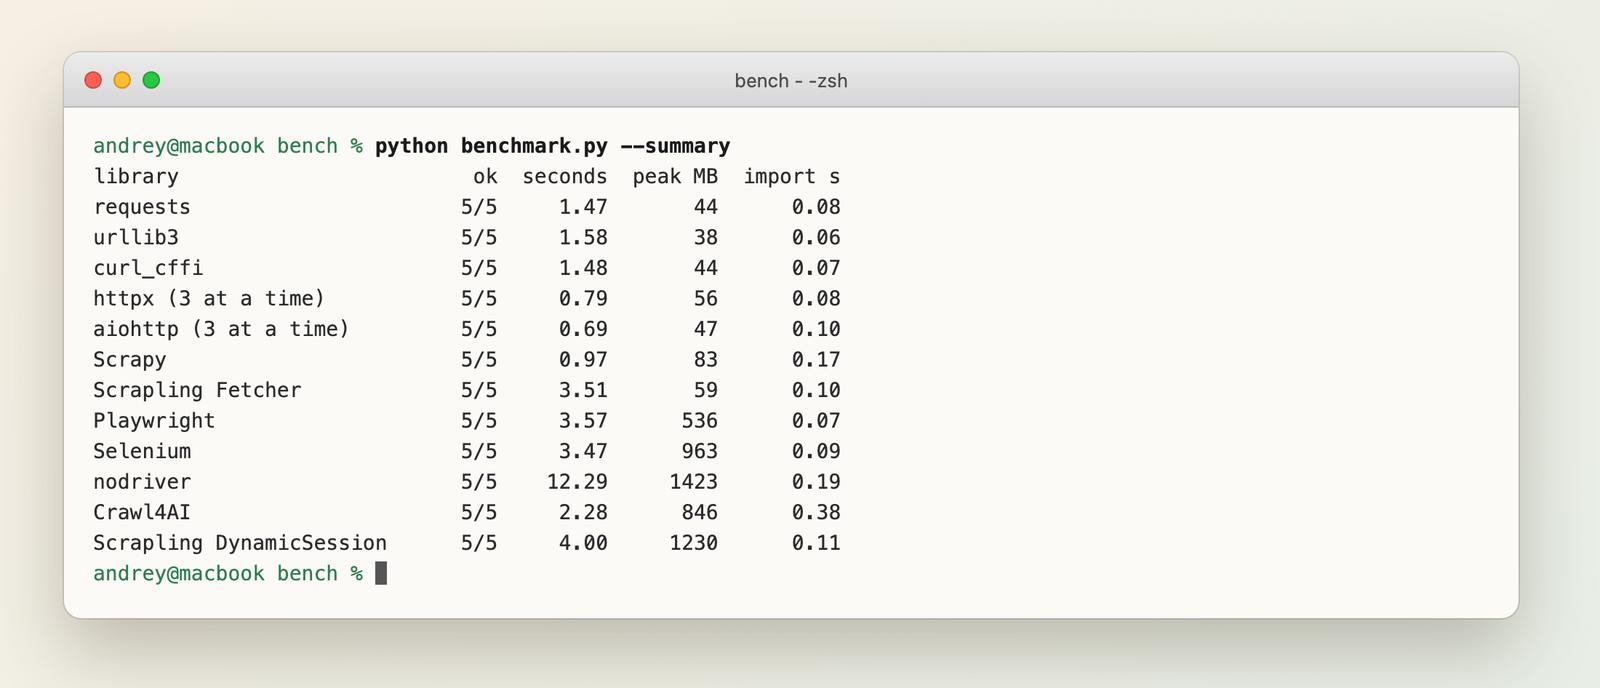Image resolution: width=1600 pixels, height=688 pixels.
Task: Click the 'peak MB' column header
Action: [675, 177]
